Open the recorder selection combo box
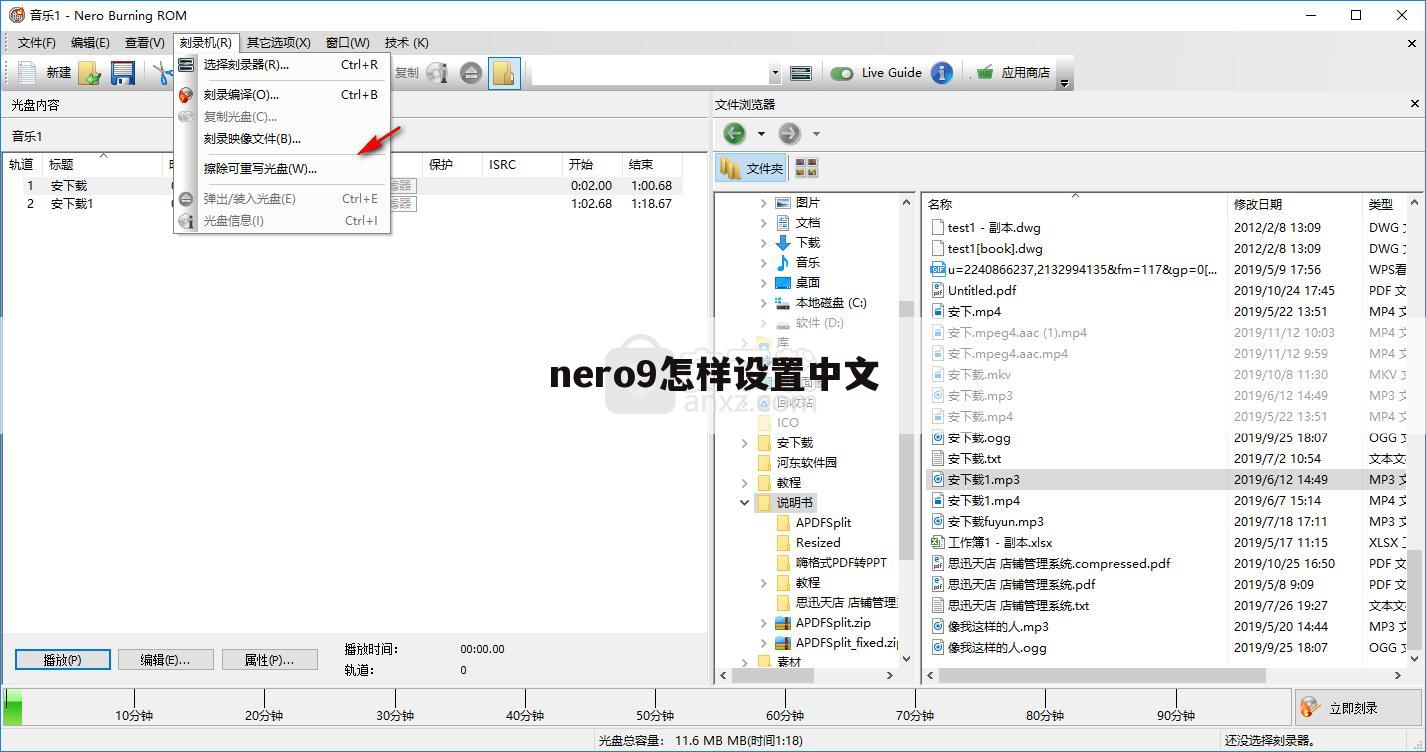 tap(654, 73)
